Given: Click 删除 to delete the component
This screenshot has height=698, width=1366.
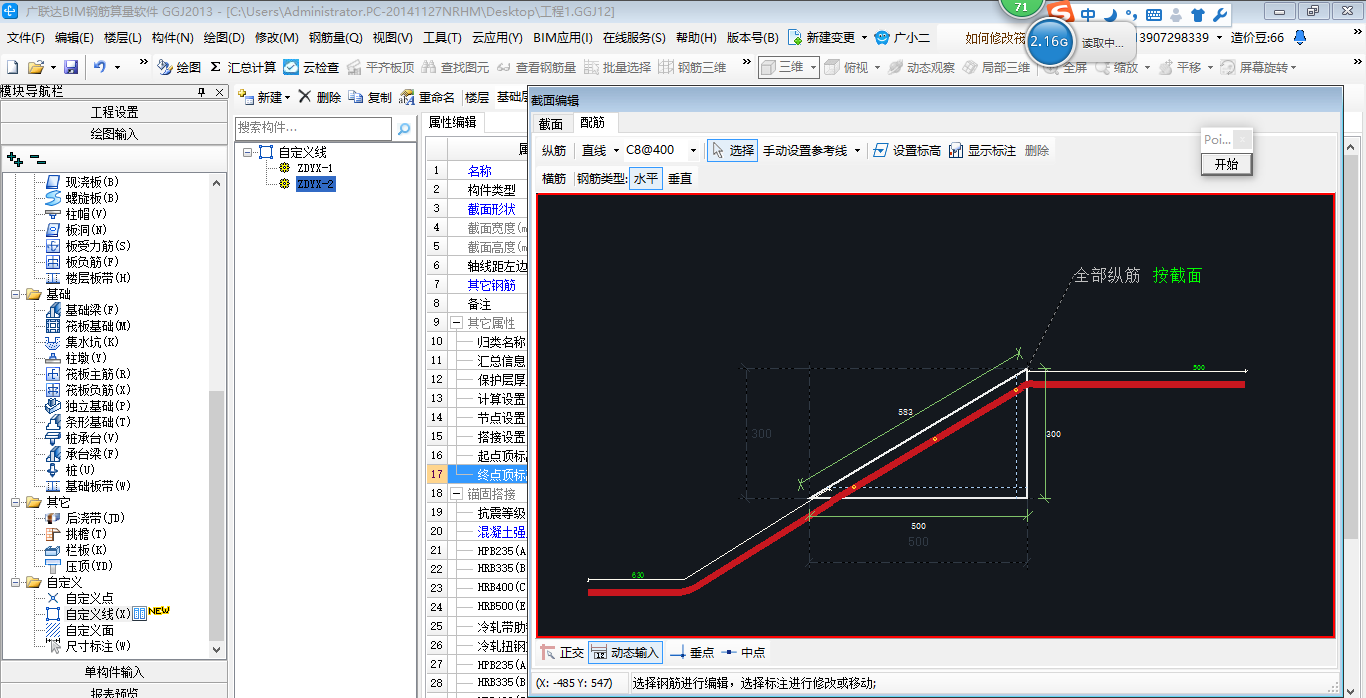Looking at the screenshot, I should 319,97.
